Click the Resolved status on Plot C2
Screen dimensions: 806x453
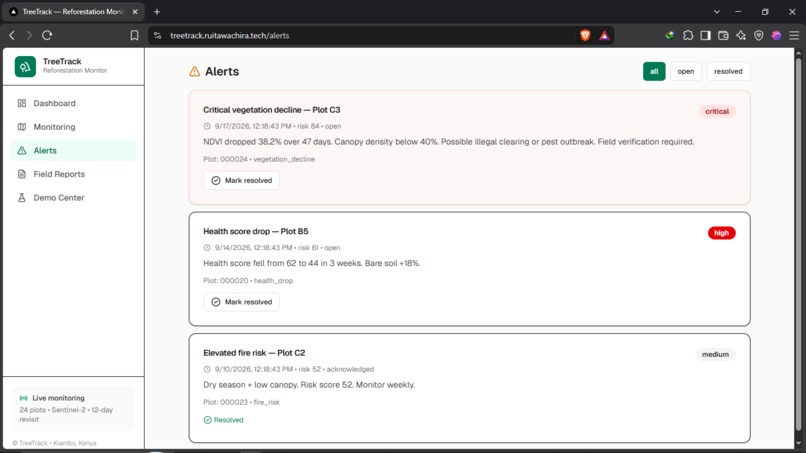[x=224, y=420]
